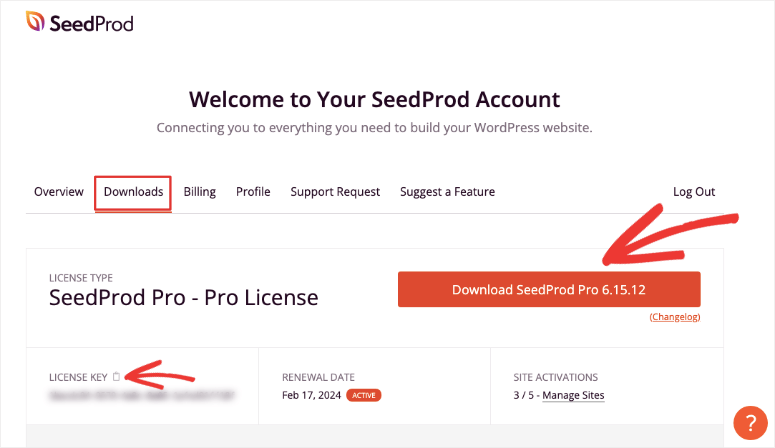Click the 3 / 5 site activations count
Screen dimensions: 775x448
(522, 395)
